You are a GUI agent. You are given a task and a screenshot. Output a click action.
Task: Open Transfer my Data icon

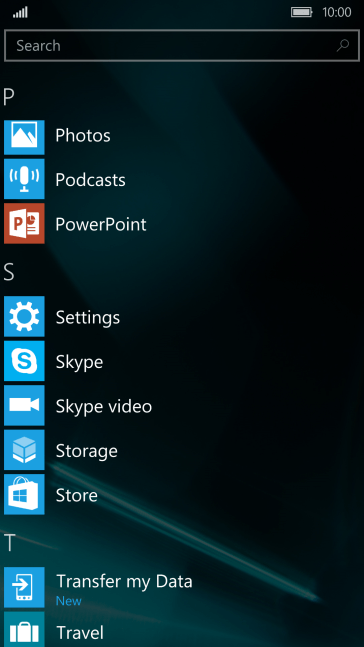tap(24, 587)
